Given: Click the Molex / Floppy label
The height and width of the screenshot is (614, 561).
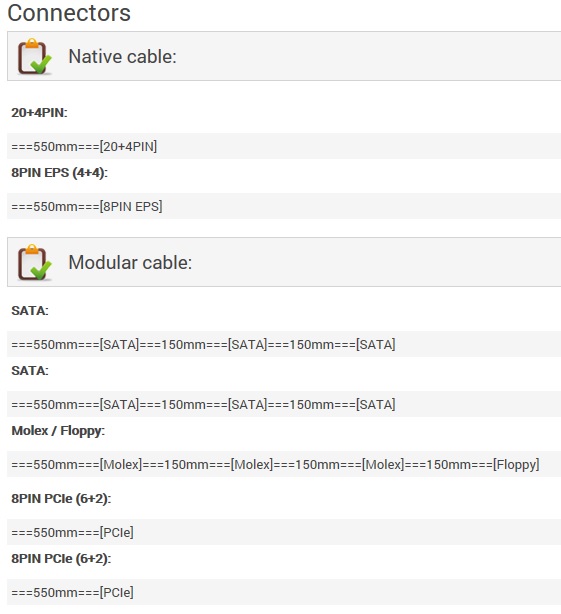Looking at the screenshot, I should pos(58,431).
